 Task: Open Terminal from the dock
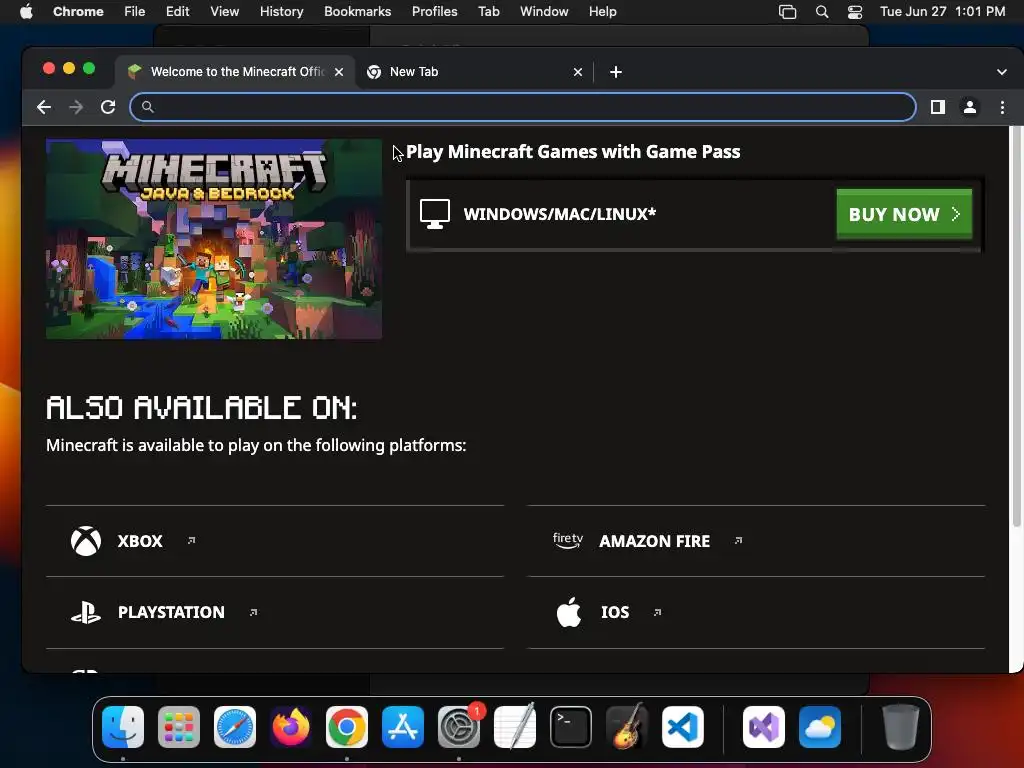(571, 727)
